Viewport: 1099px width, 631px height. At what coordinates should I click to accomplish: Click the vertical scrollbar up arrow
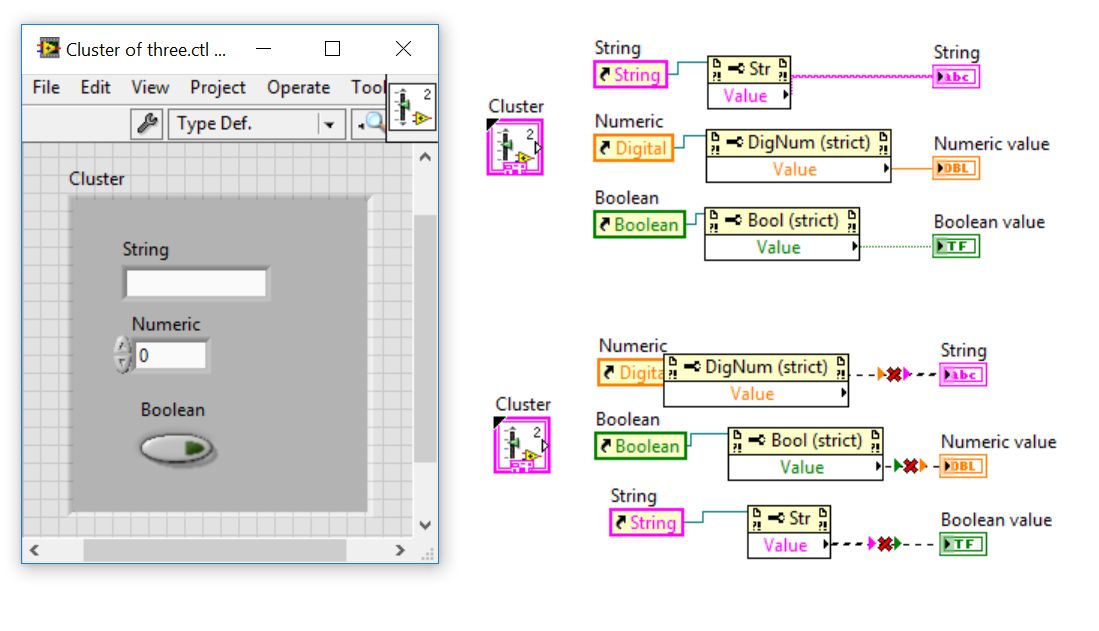[425, 157]
